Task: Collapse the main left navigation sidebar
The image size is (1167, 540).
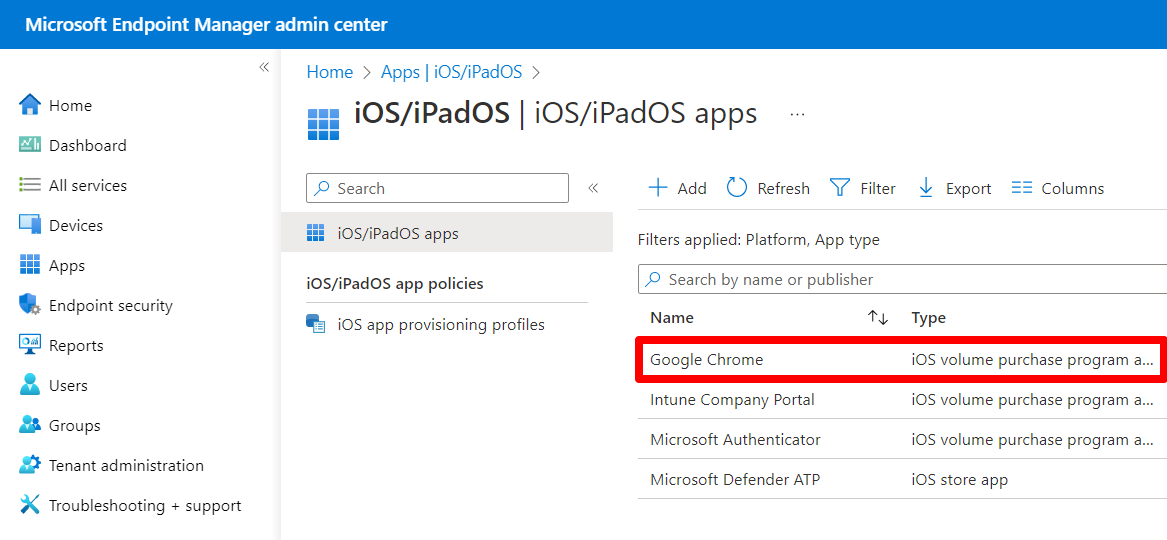Action: click(263, 68)
